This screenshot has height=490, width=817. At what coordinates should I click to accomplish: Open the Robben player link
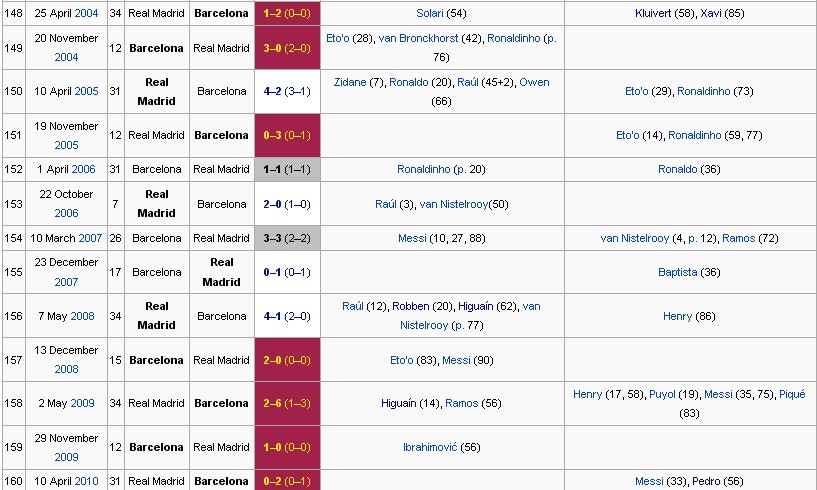(411, 306)
